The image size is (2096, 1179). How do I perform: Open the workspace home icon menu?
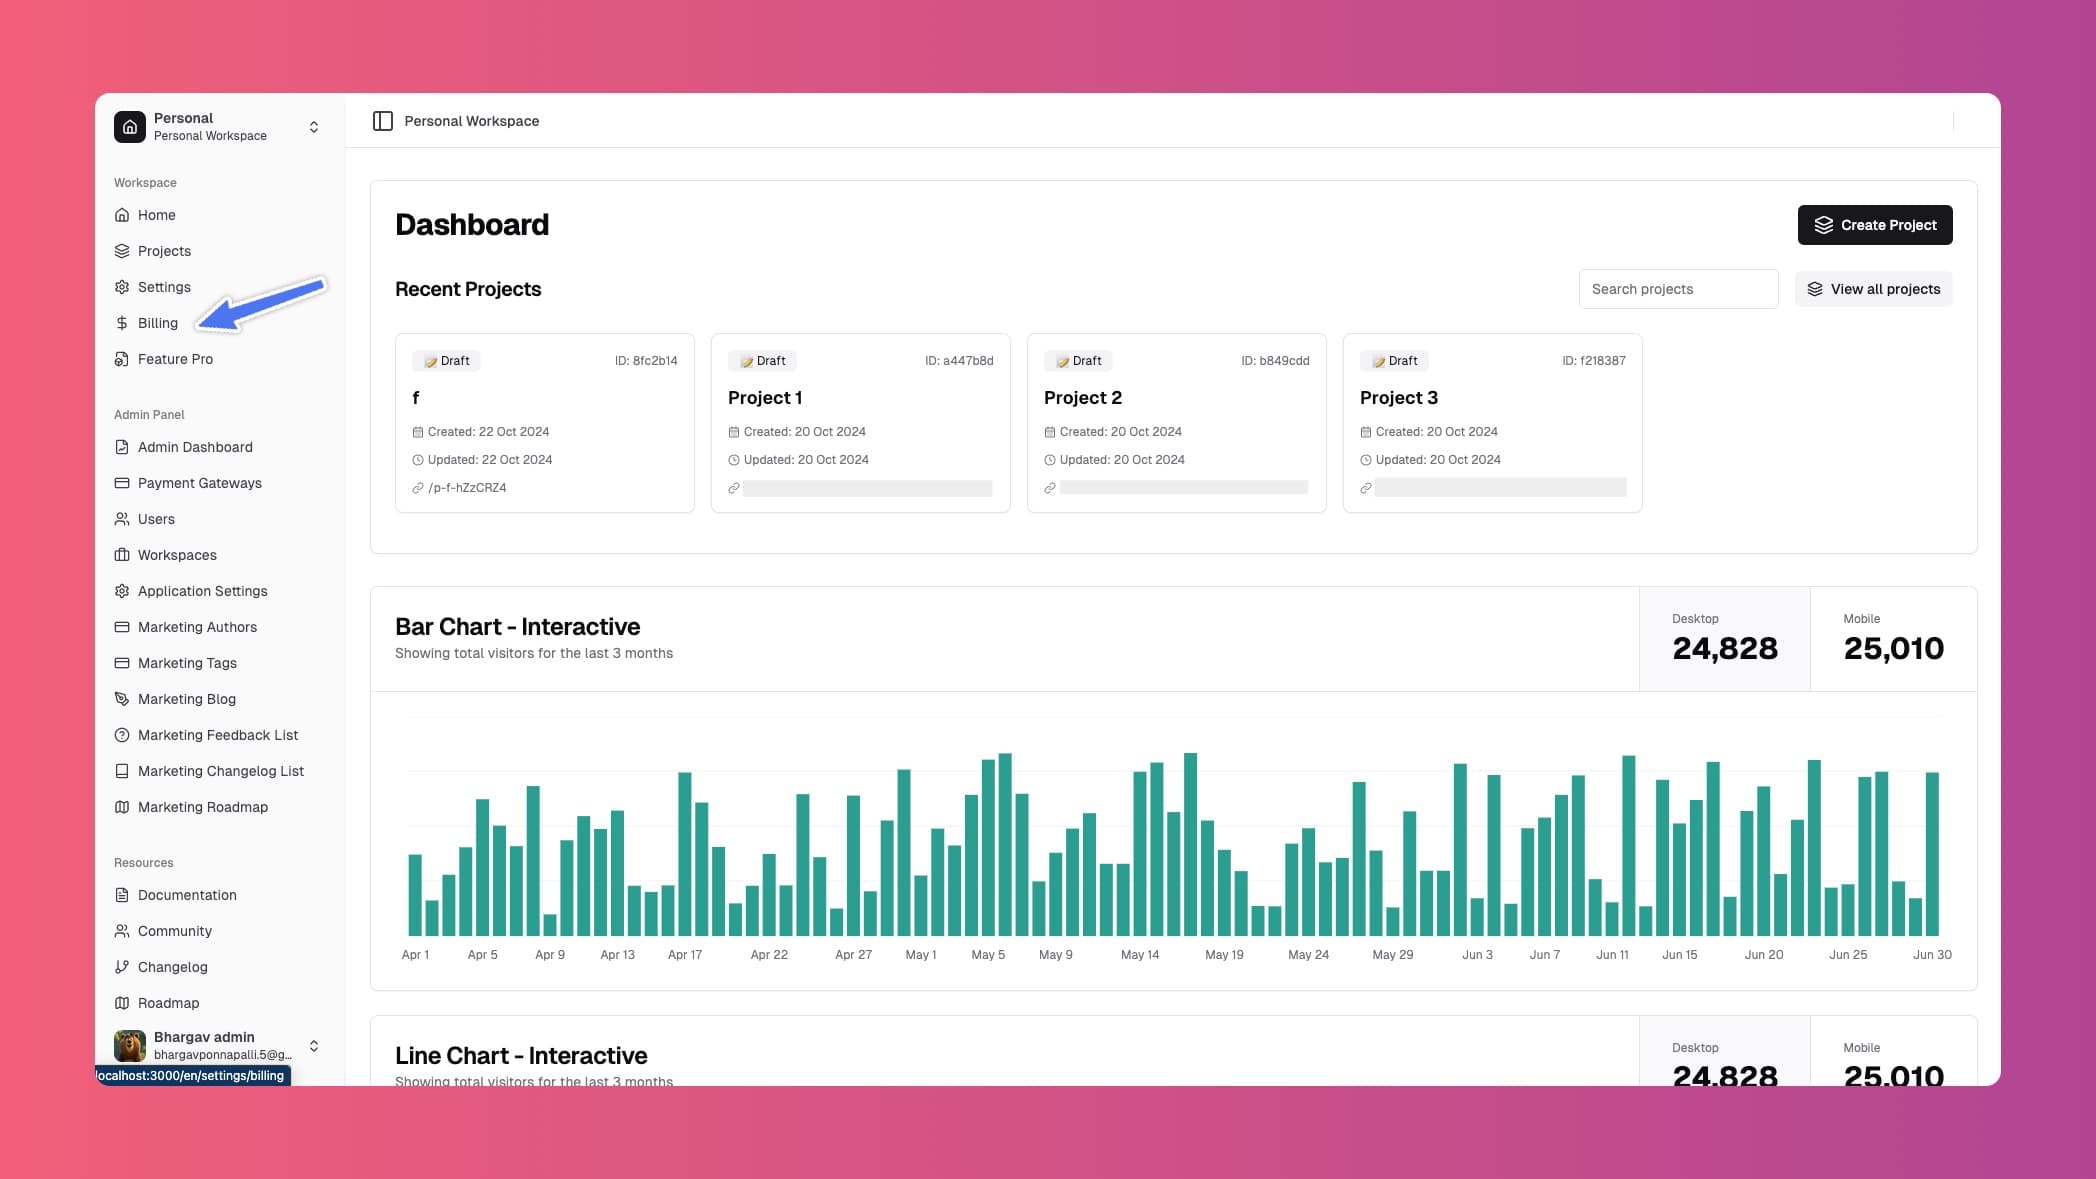(x=129, y=126)
